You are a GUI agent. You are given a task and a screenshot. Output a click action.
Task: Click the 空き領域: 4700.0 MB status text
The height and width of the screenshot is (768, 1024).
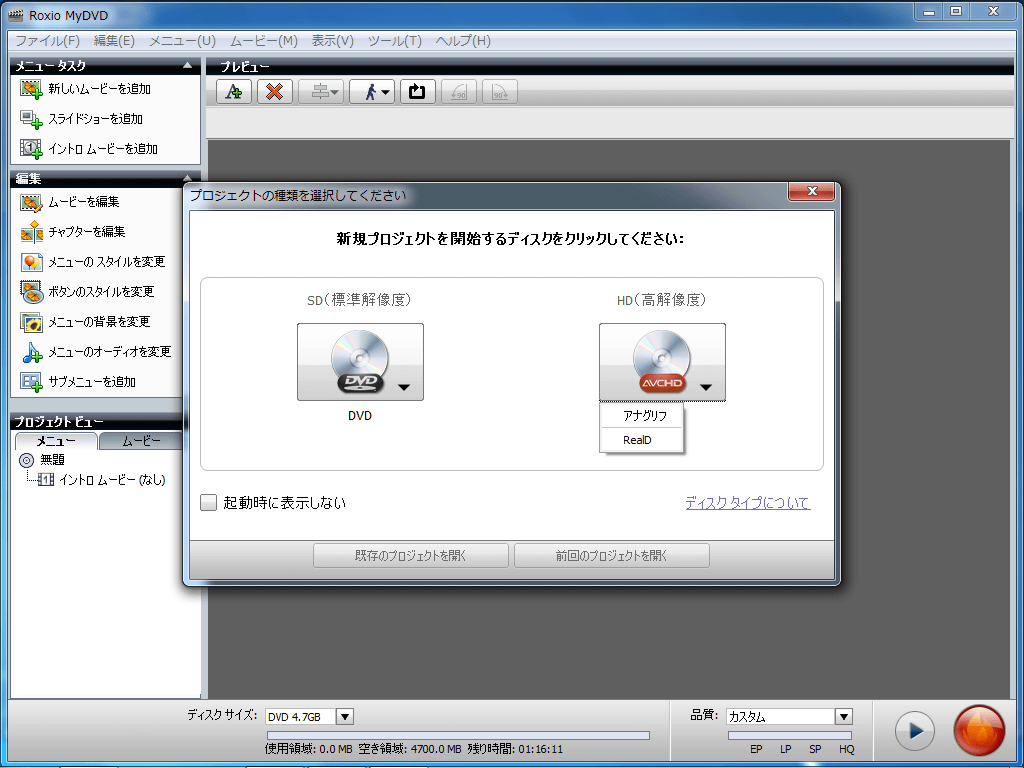[x=409, y=749]
